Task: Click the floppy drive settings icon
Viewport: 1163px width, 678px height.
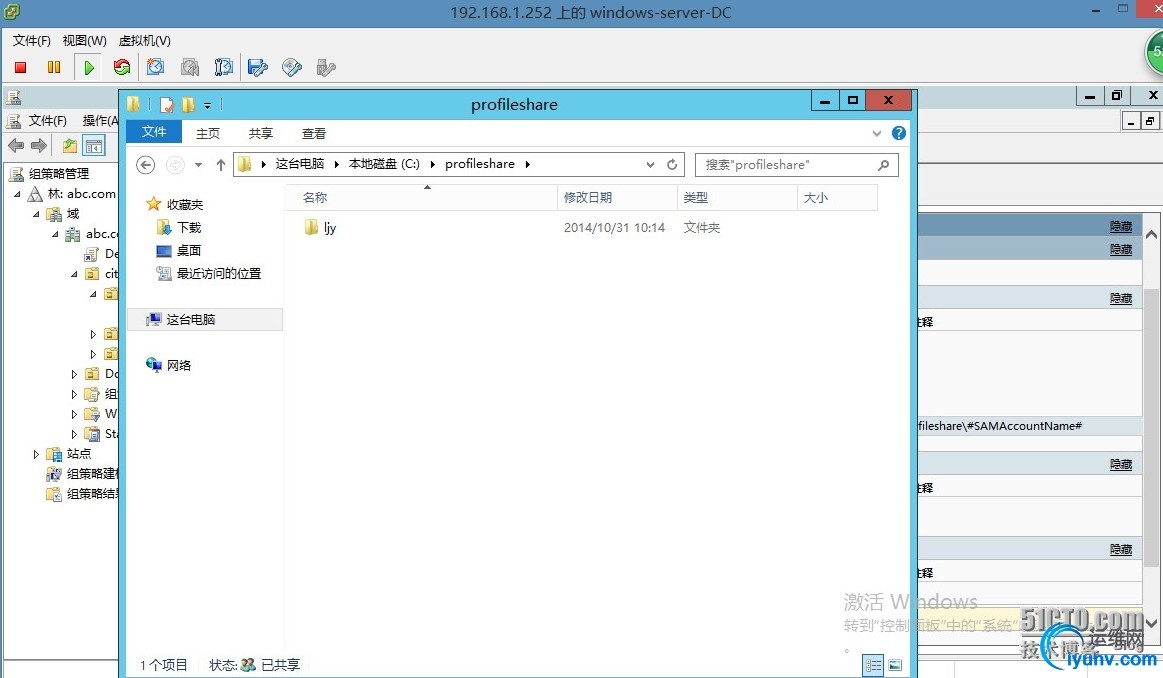Action: (x=257, y=68)
